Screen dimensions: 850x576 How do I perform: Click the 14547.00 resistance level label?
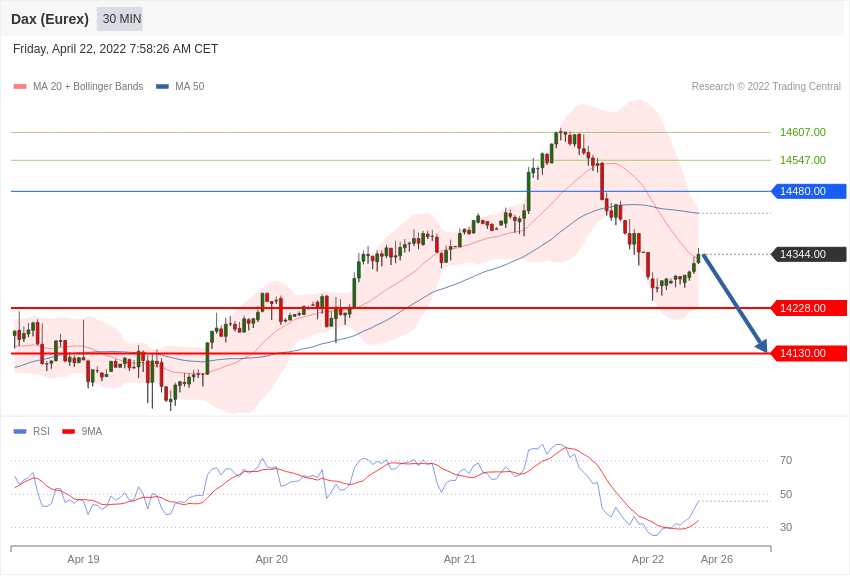802,160
